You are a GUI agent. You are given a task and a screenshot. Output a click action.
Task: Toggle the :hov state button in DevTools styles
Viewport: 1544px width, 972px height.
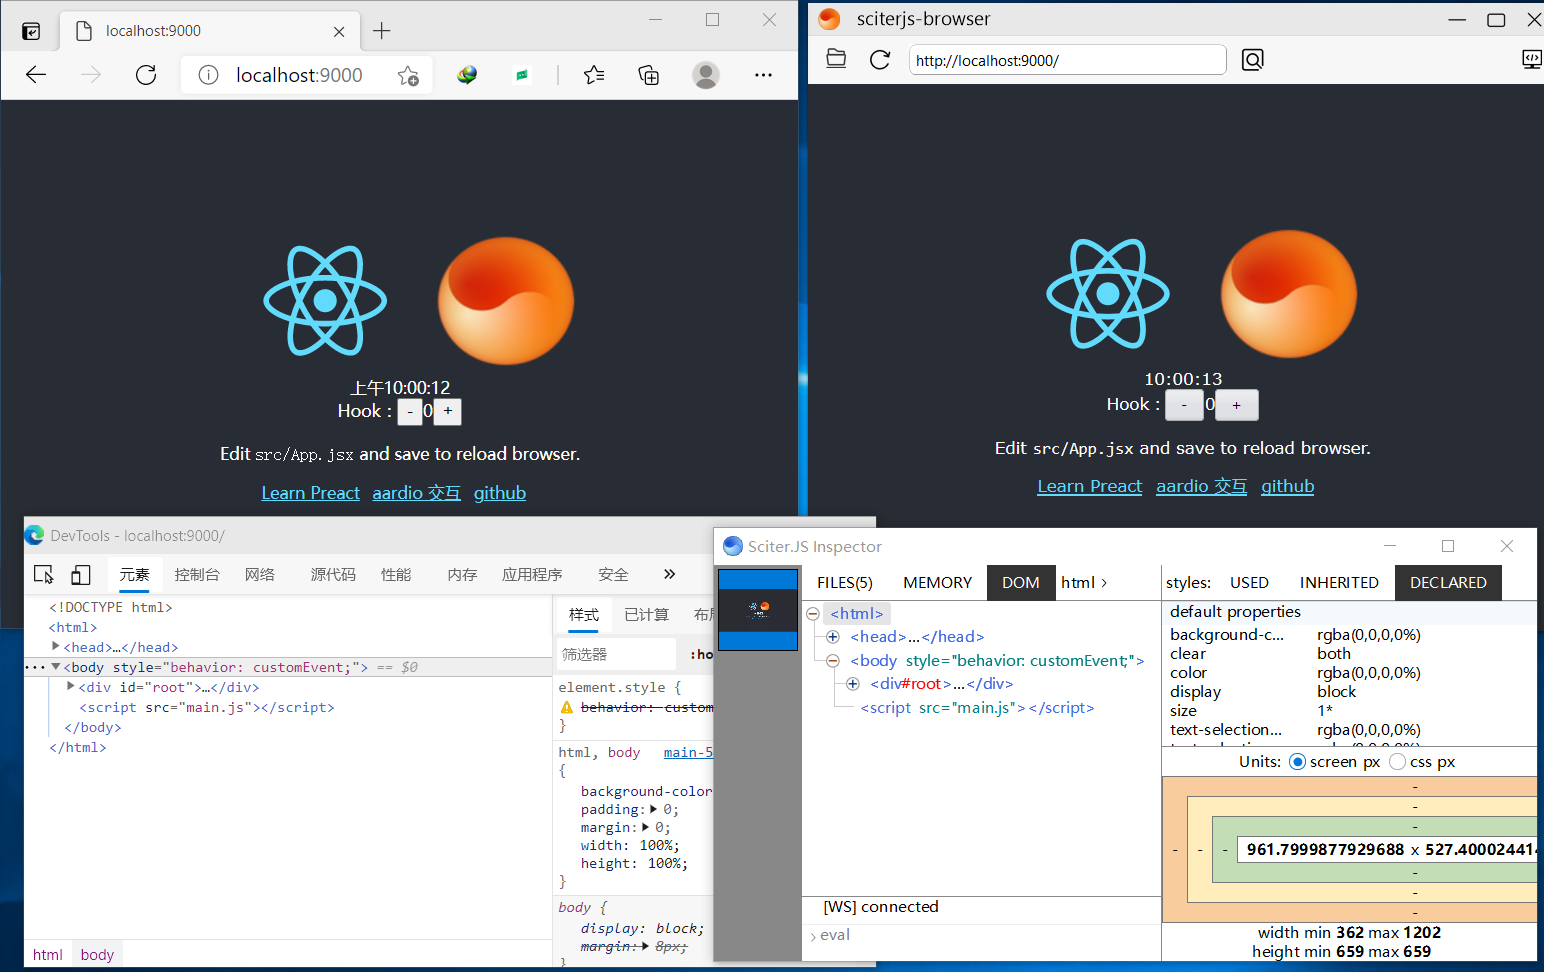click(701, 654)
